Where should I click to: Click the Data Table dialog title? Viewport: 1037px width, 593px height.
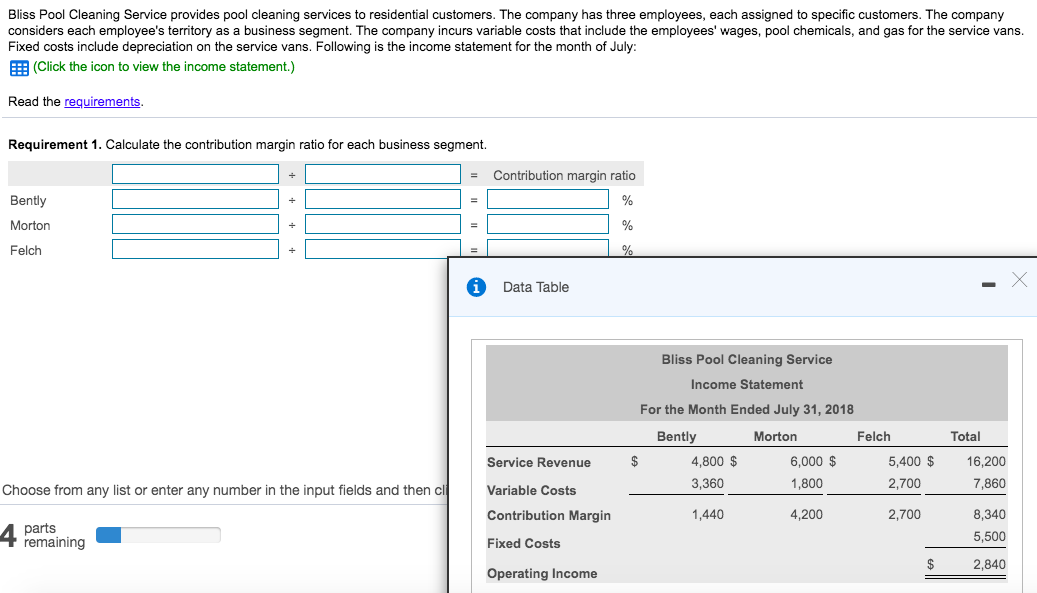tap(535, 287)
